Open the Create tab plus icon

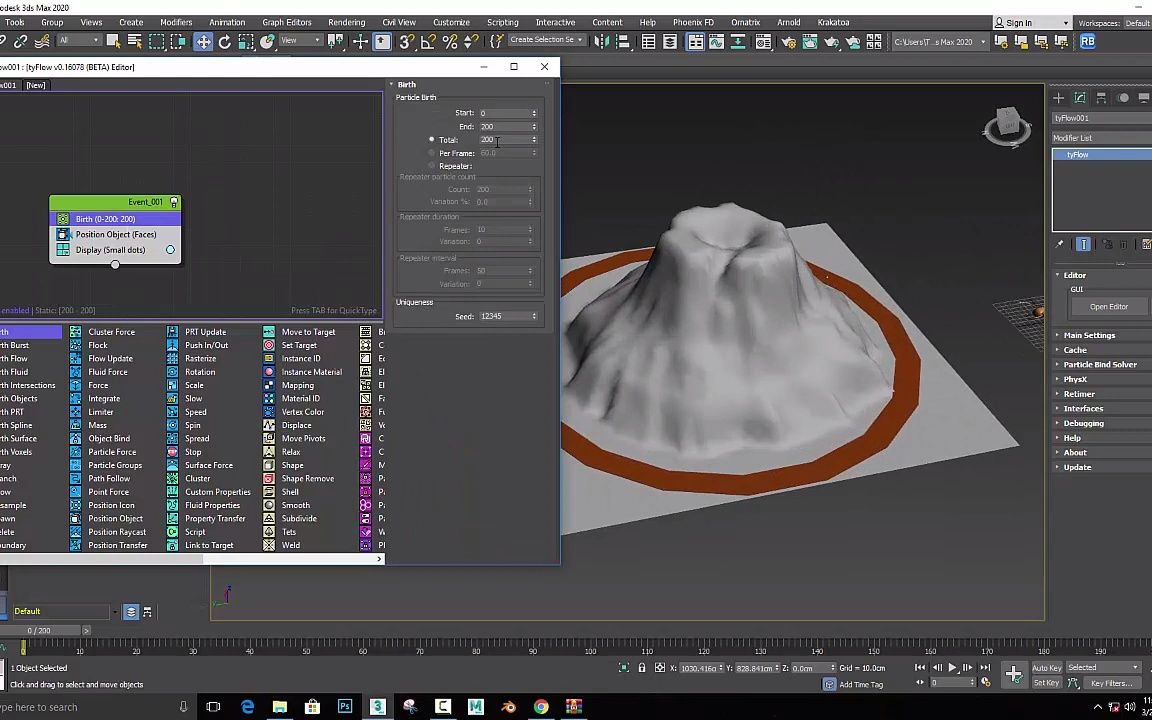1059,98
